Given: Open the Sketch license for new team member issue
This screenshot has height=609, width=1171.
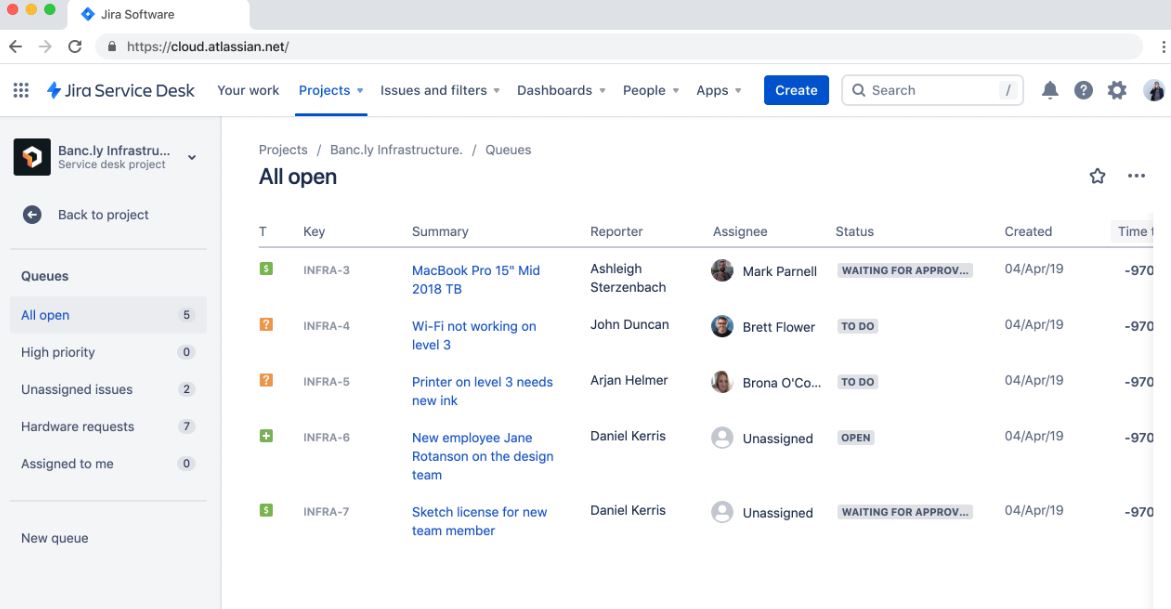Looking at the screenshot, I should pos(479,521).
